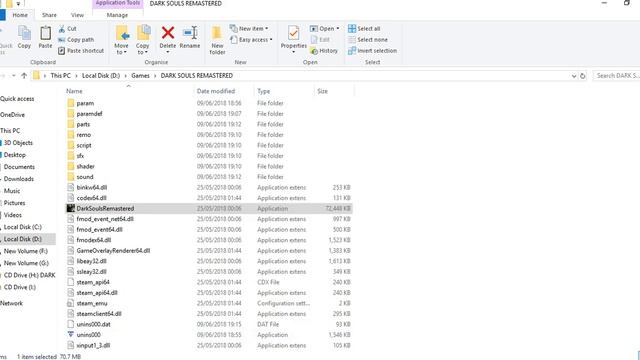The image size is (640, 360).
Task: Open New Volume (F:) in sidebar
Action: pos(26,251)
